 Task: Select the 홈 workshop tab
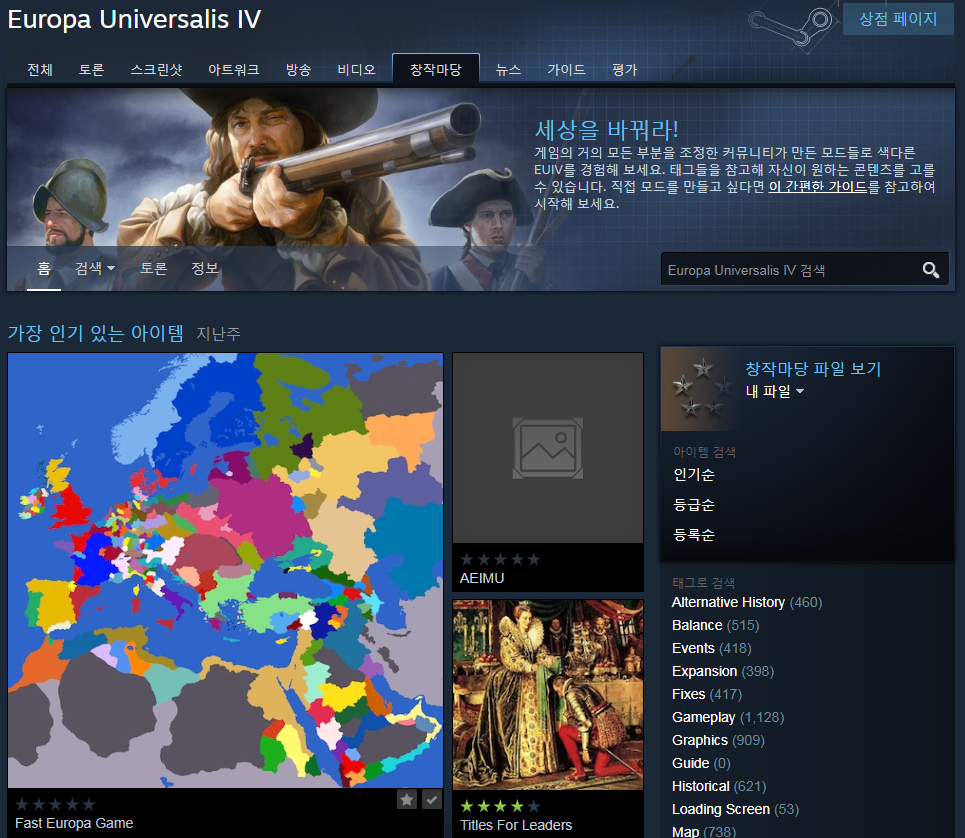coord(44,268)
